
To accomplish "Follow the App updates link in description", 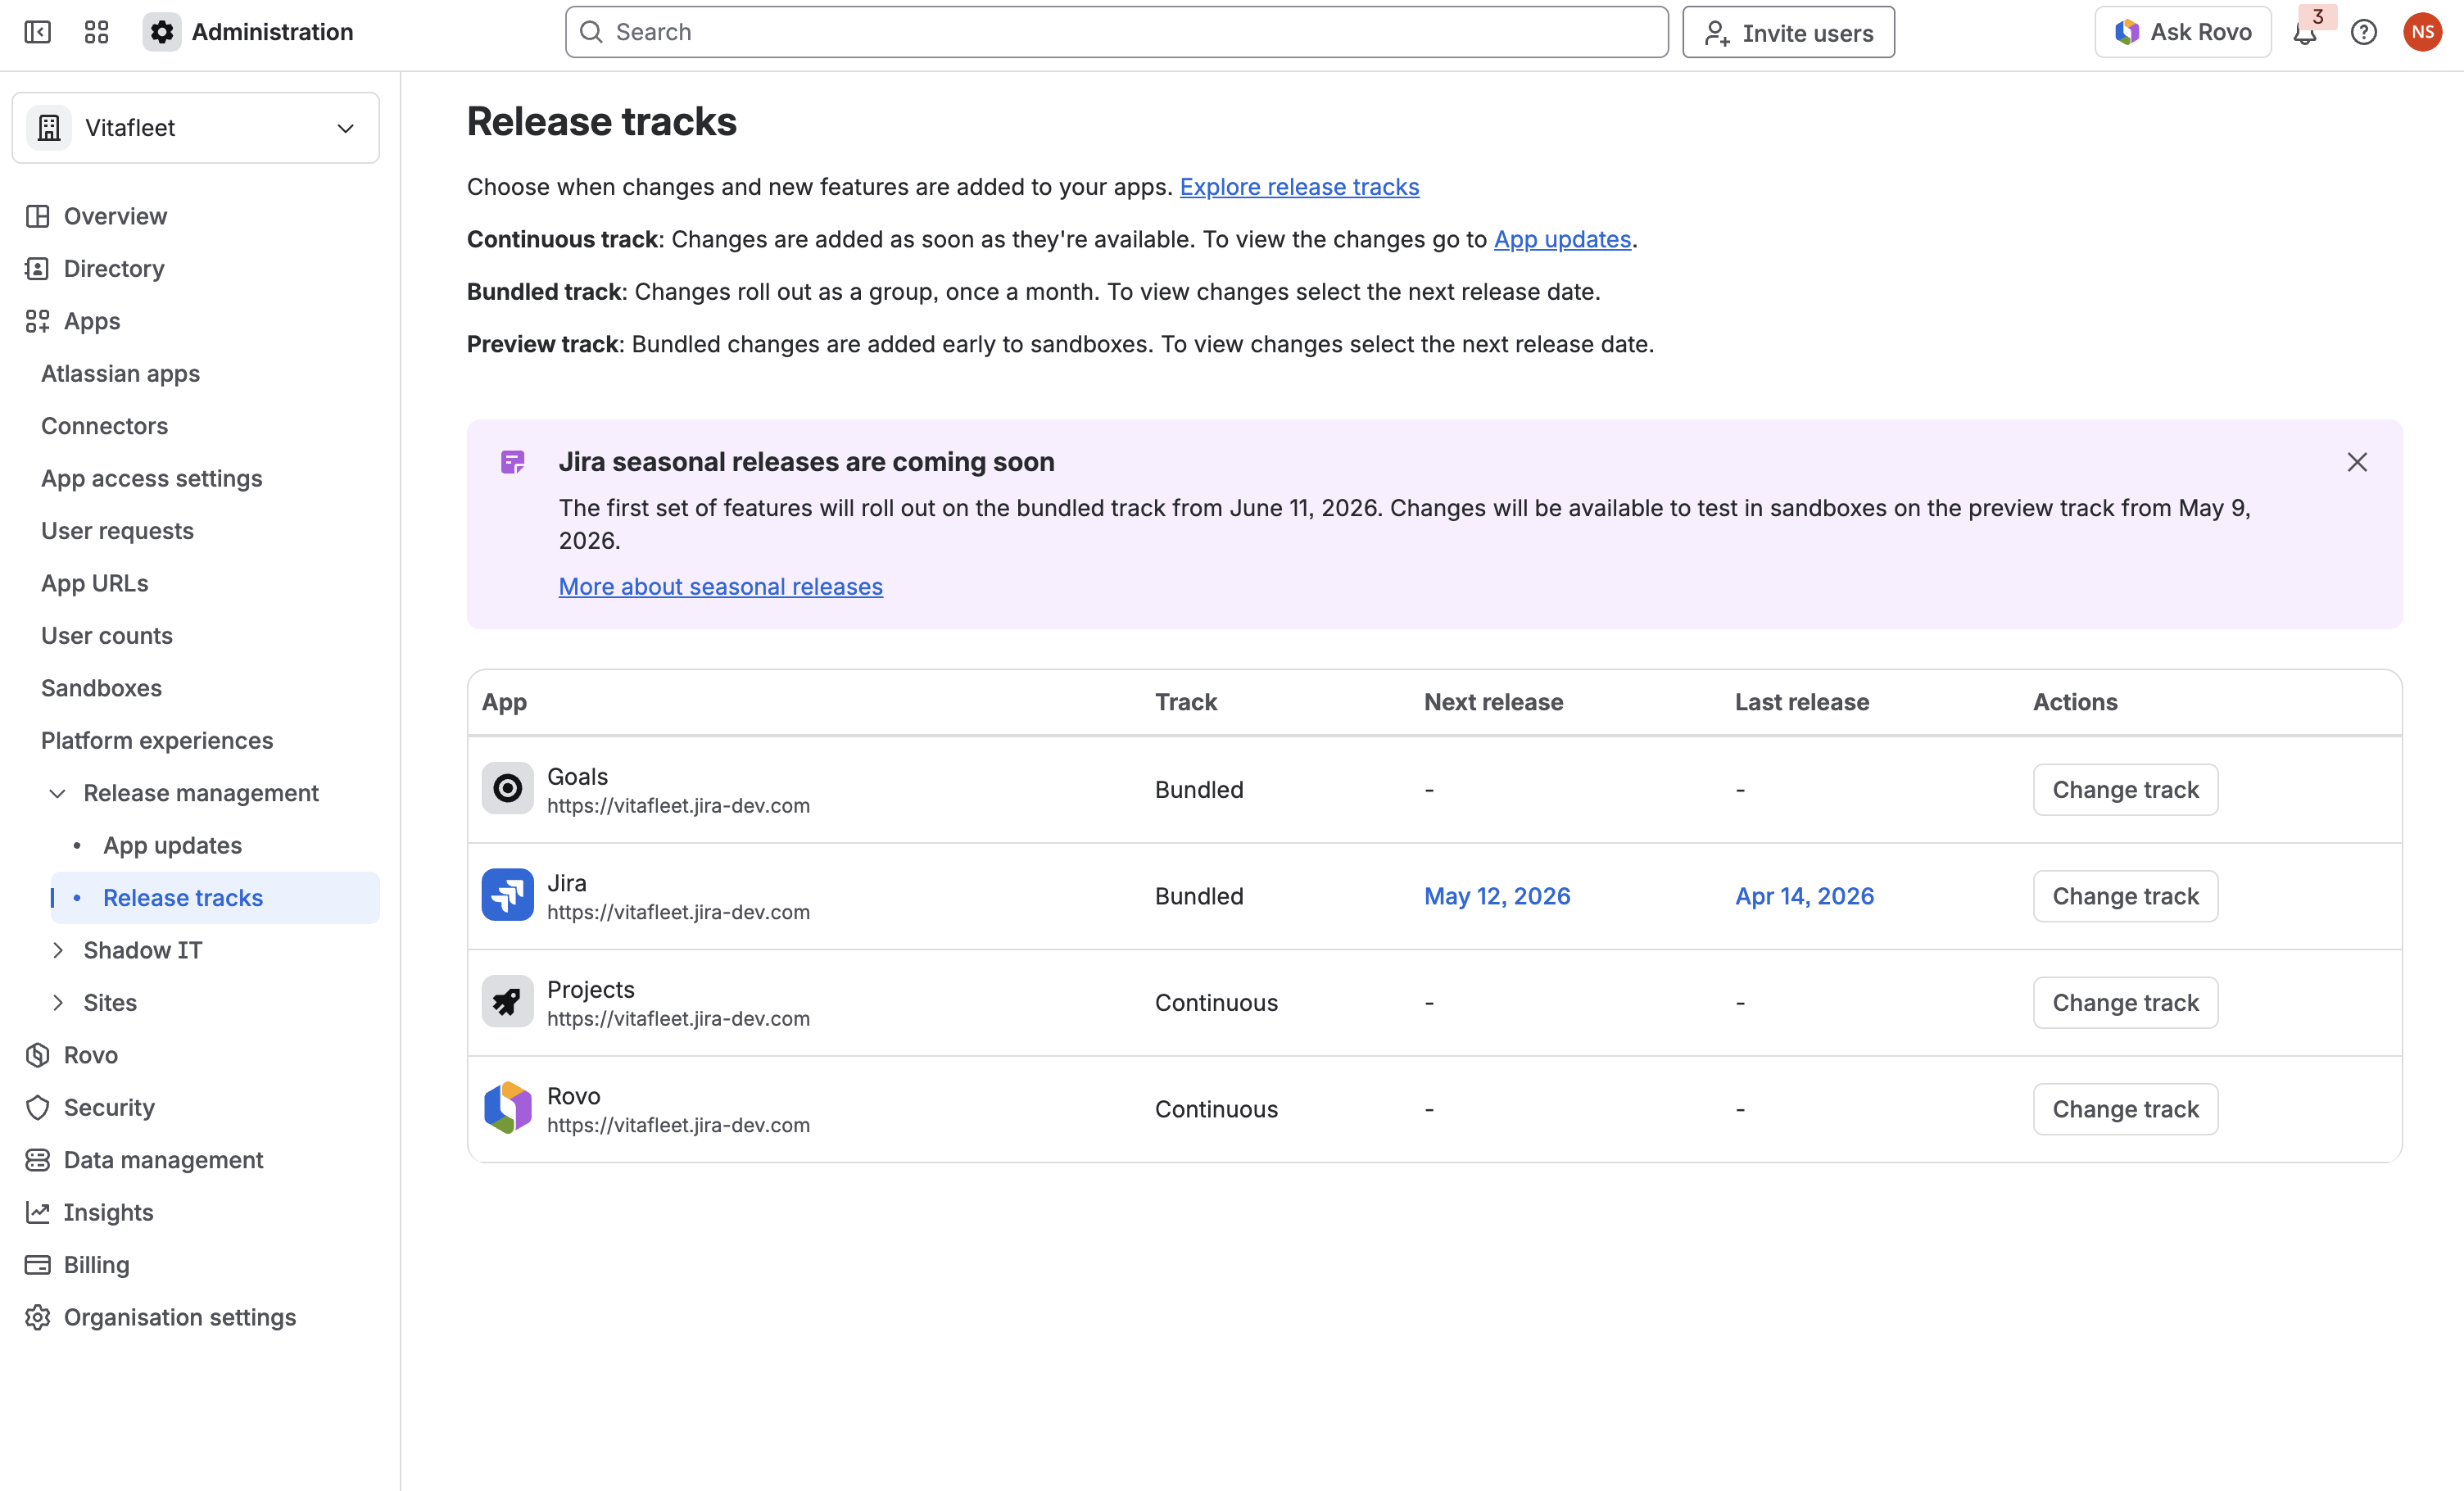I will 1562,239.
